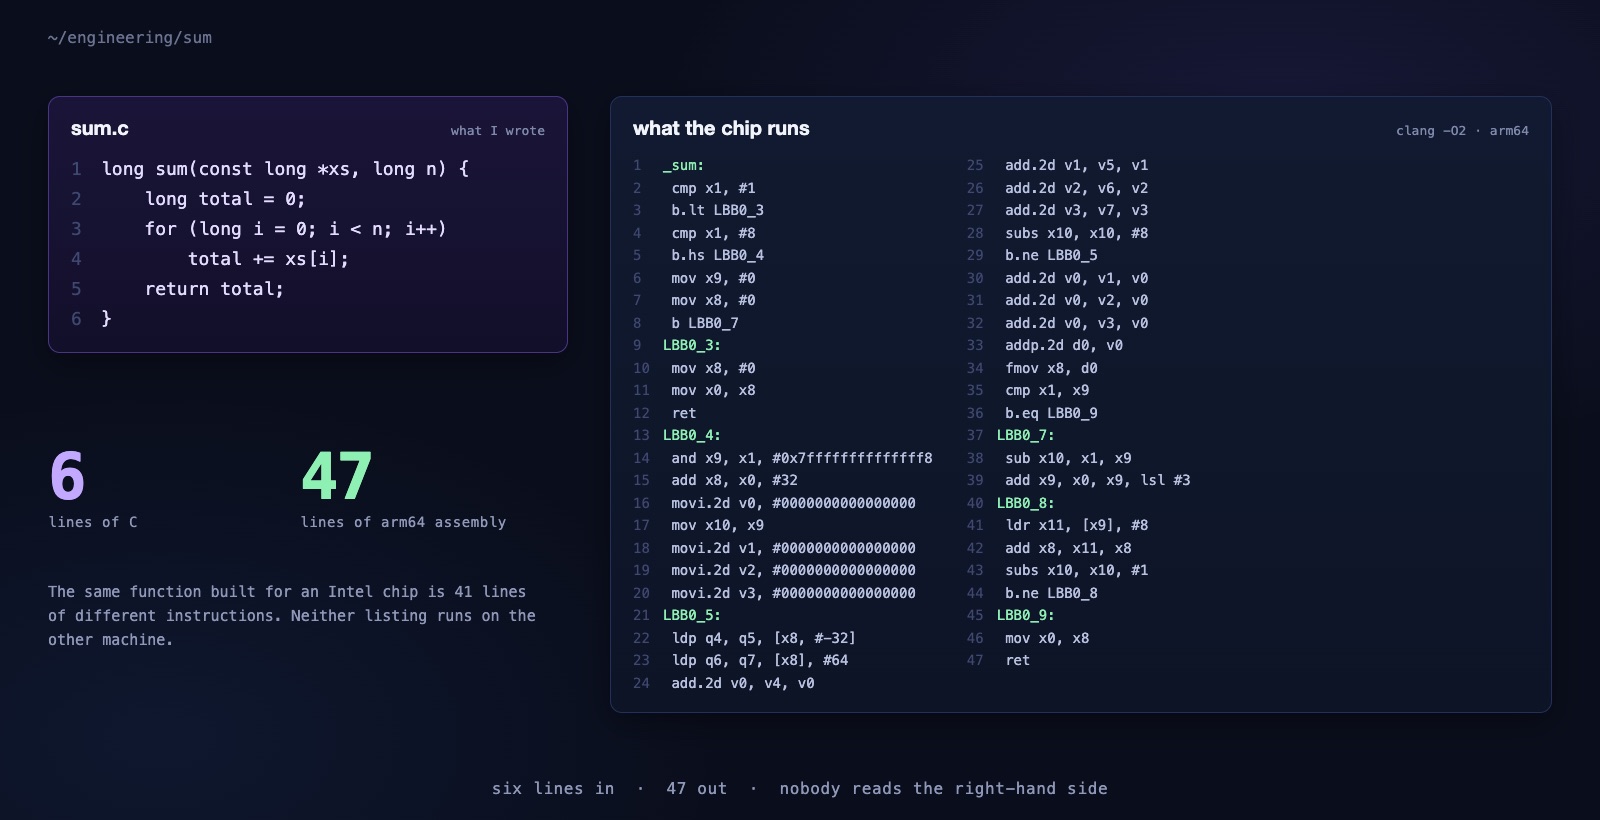The height and width of the screenshot is (820, 1600).
Task: Click the "b LBB0_7" branch instruction
Action: coord(705,323)
